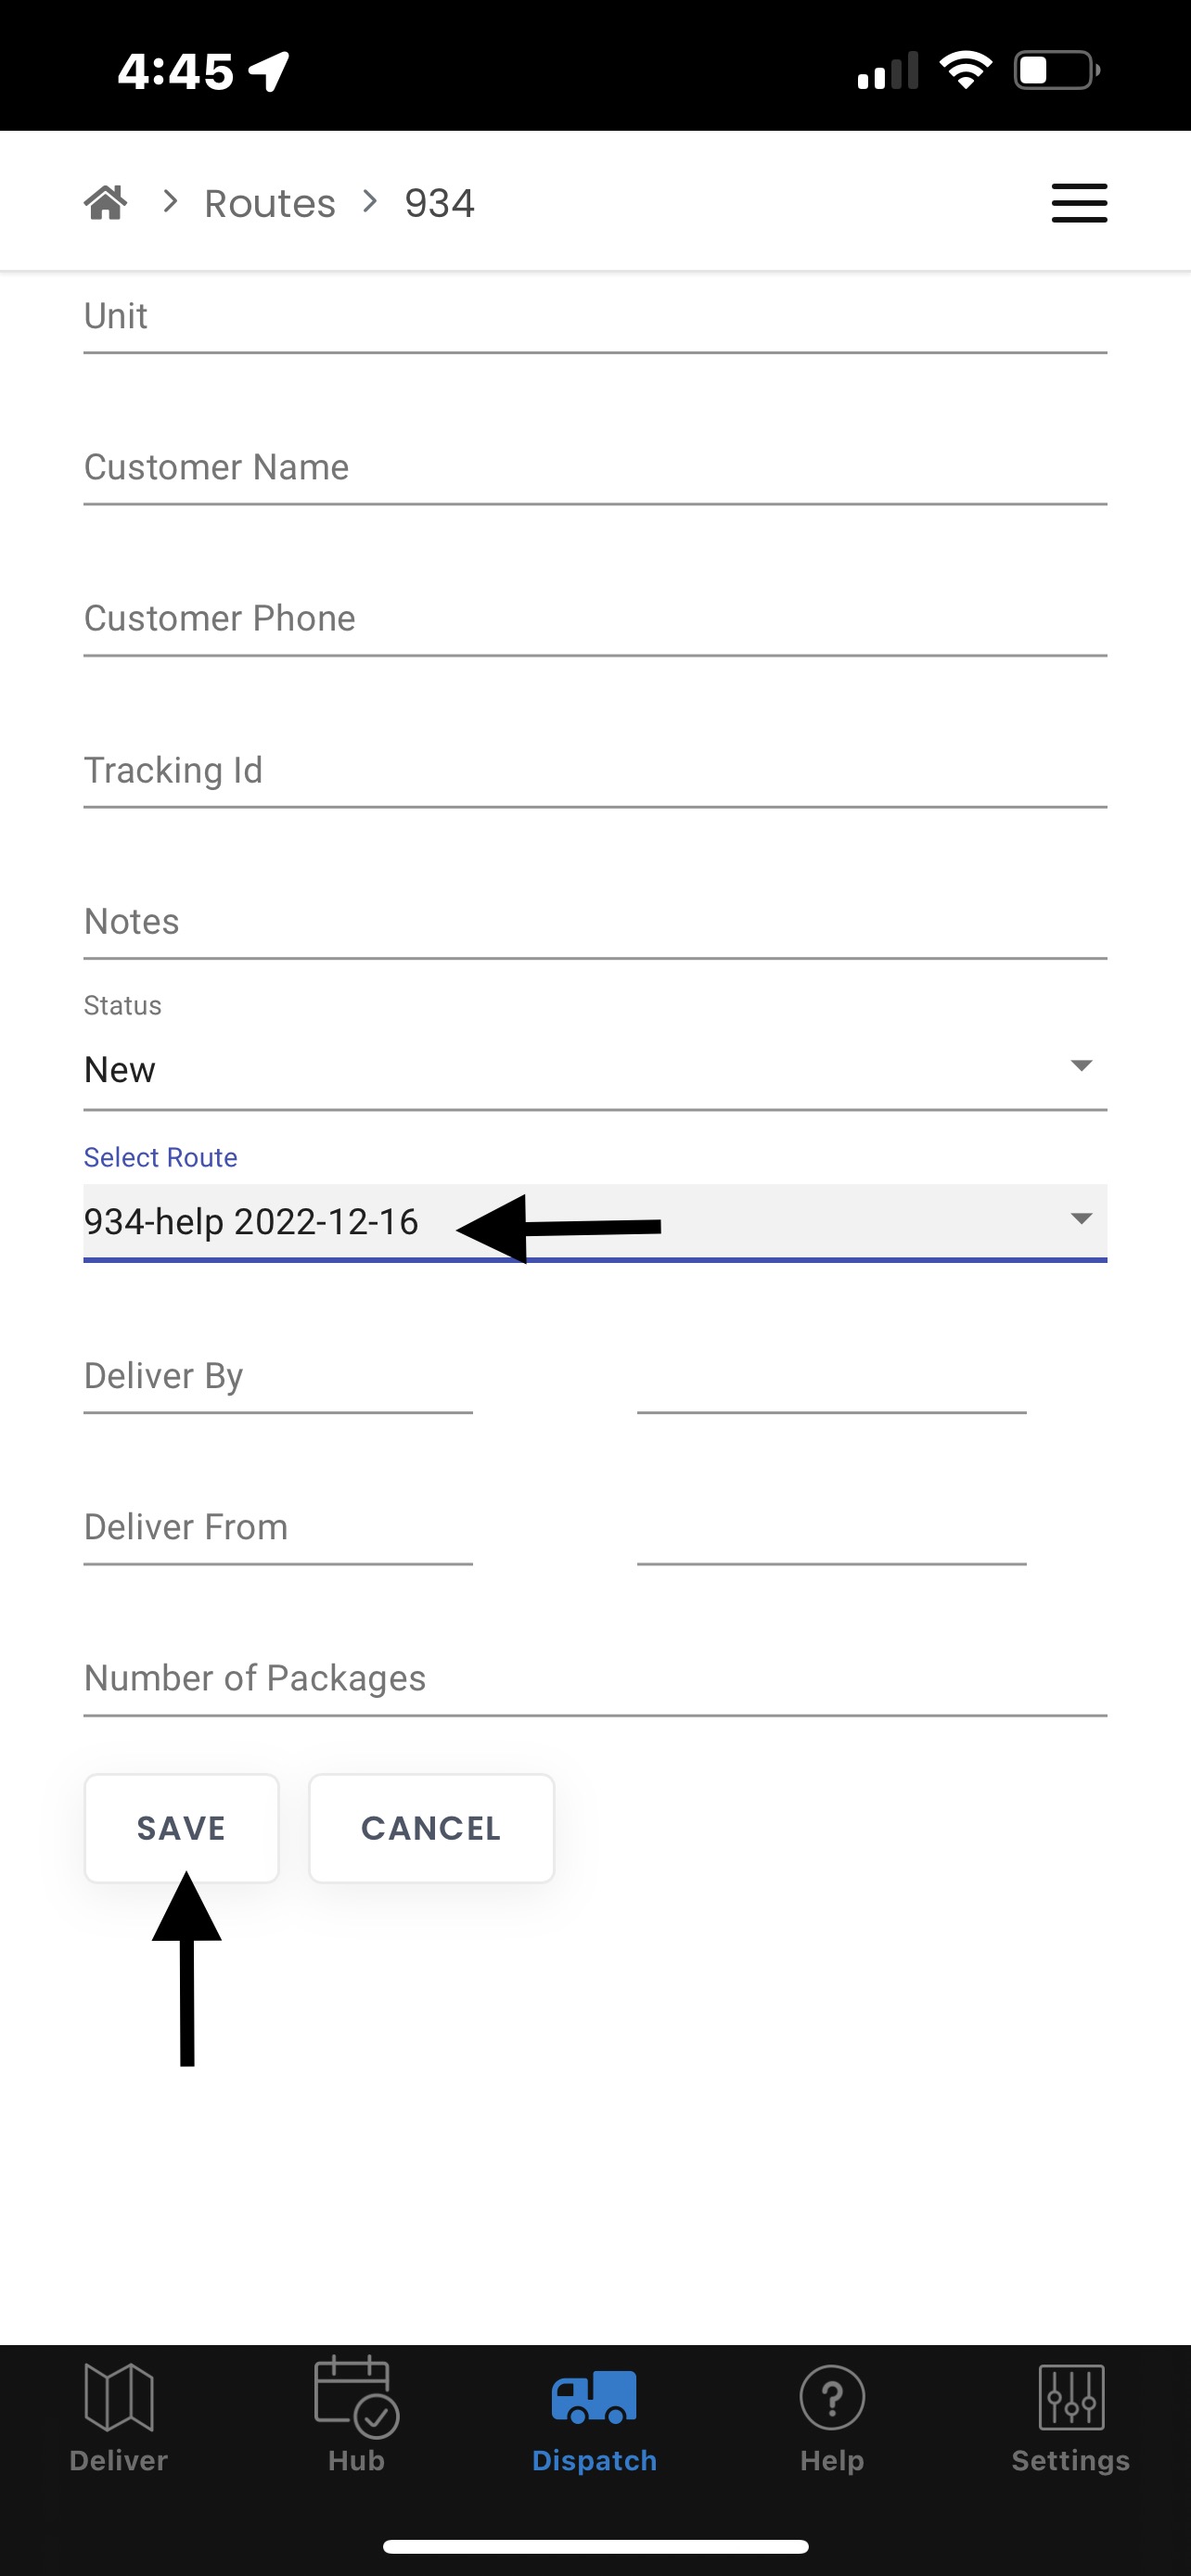1191x2576 pixels.
Task: Tap the home icon in breadcrumb
Action: pyautogui.click(x=106, y=203)
